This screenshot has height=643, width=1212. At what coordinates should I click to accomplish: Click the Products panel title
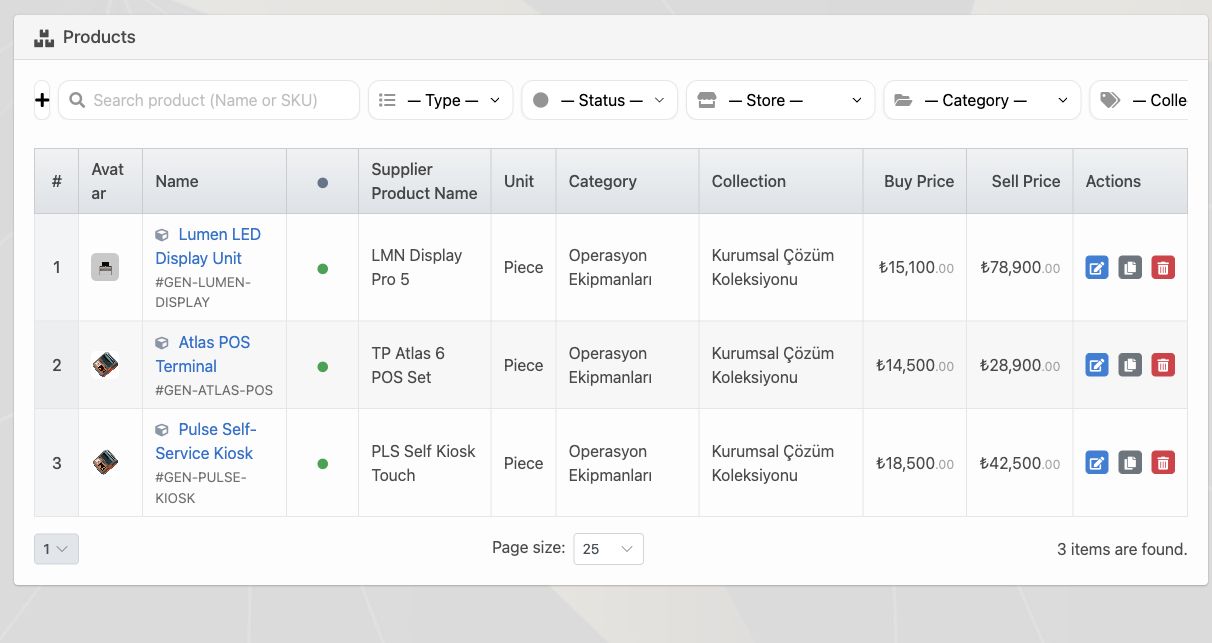pyautogui.click(x=99, y=37)
